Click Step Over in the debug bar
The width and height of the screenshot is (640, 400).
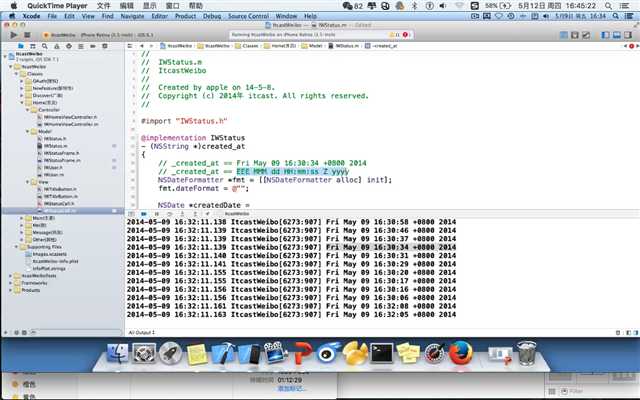169,213
